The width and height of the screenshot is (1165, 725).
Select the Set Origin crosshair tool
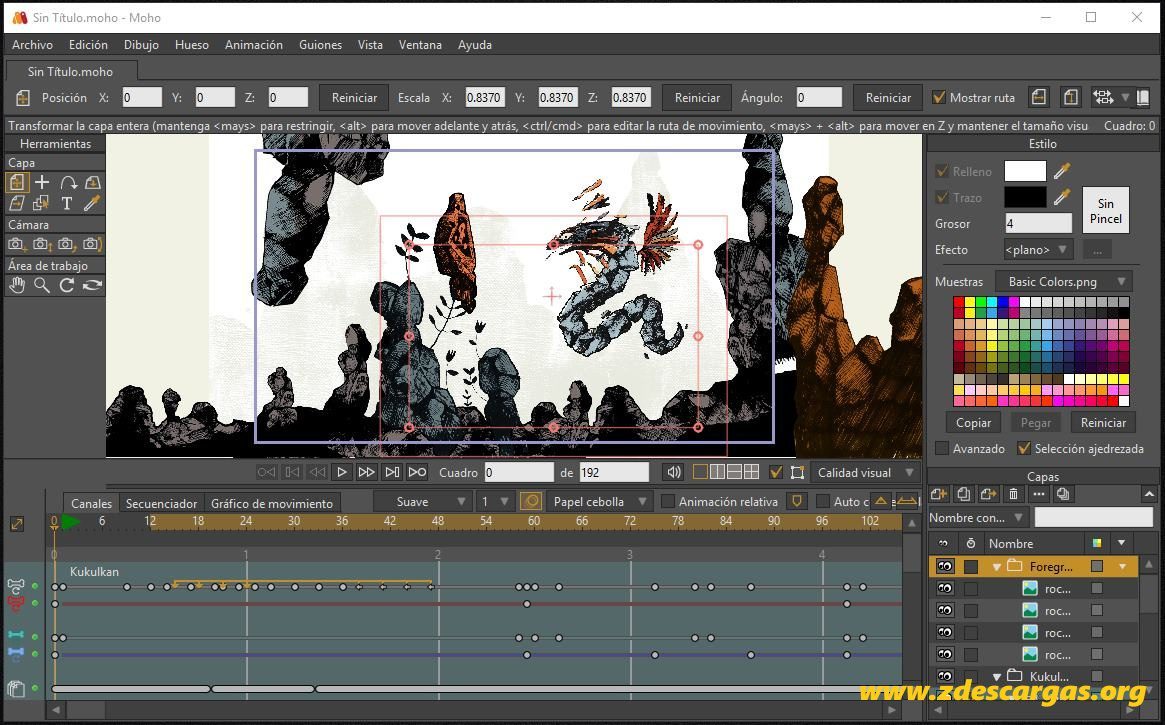[x=42, y=183]
